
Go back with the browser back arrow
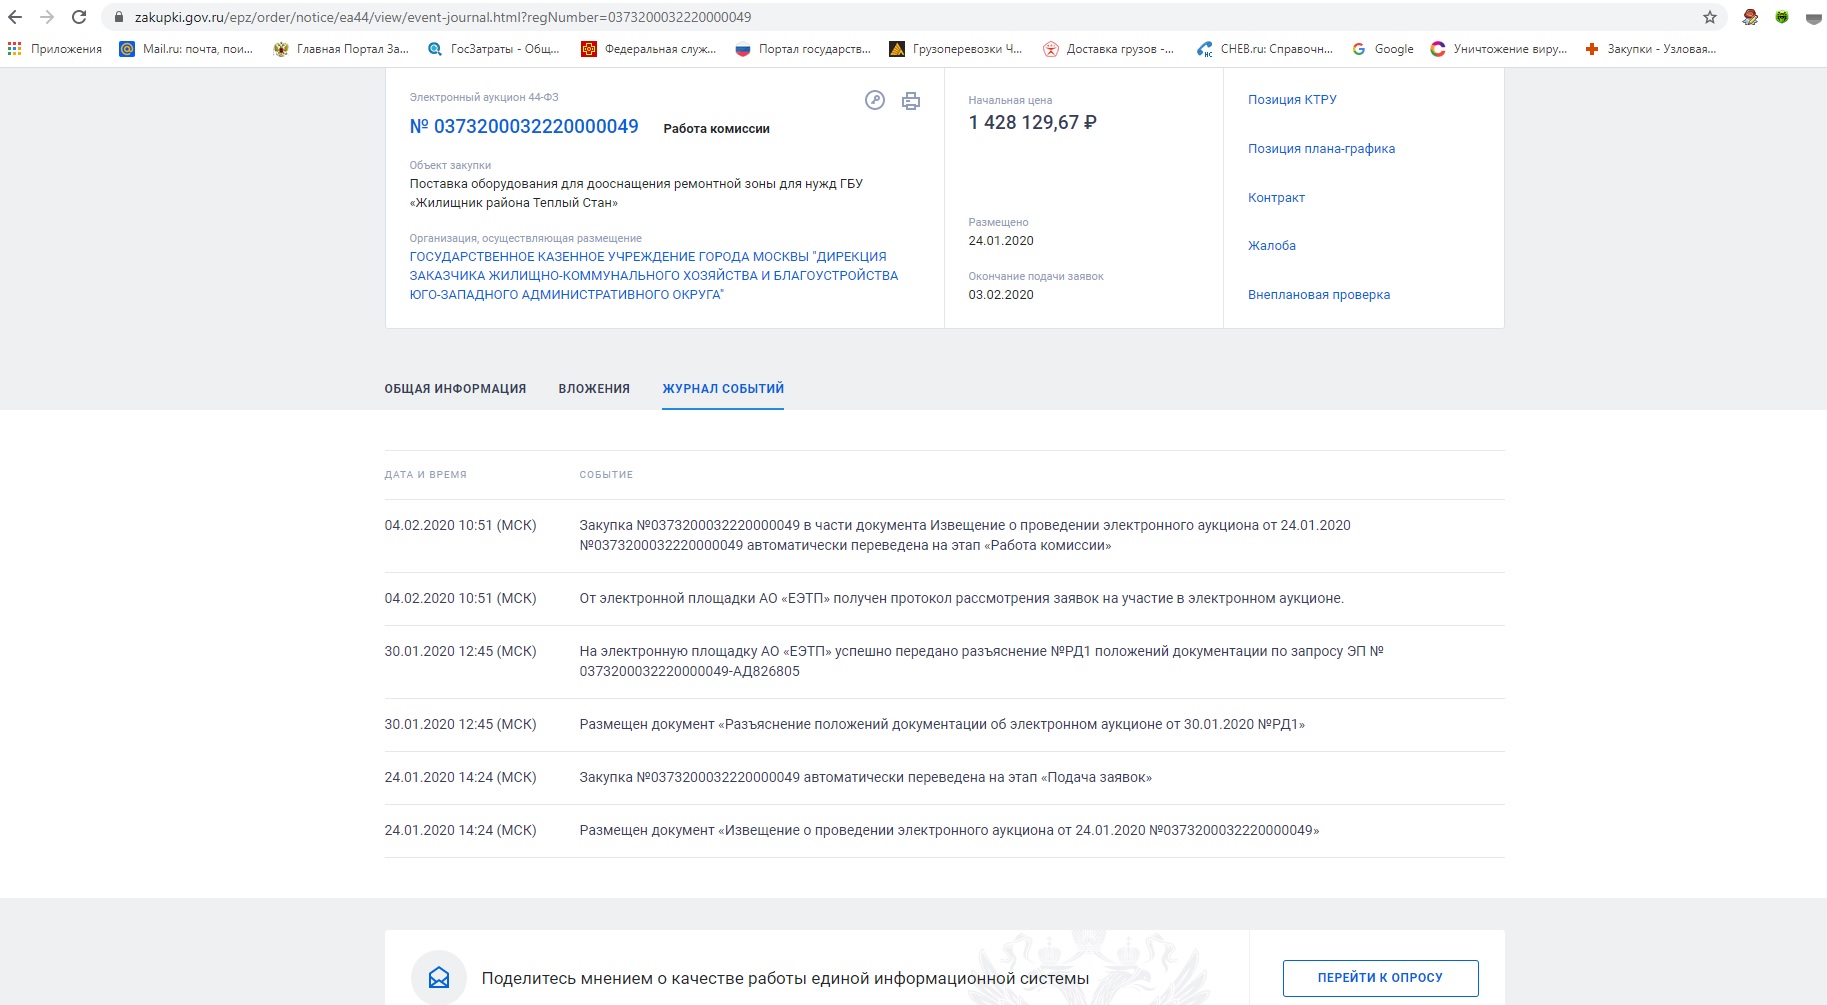pos(15,17)
